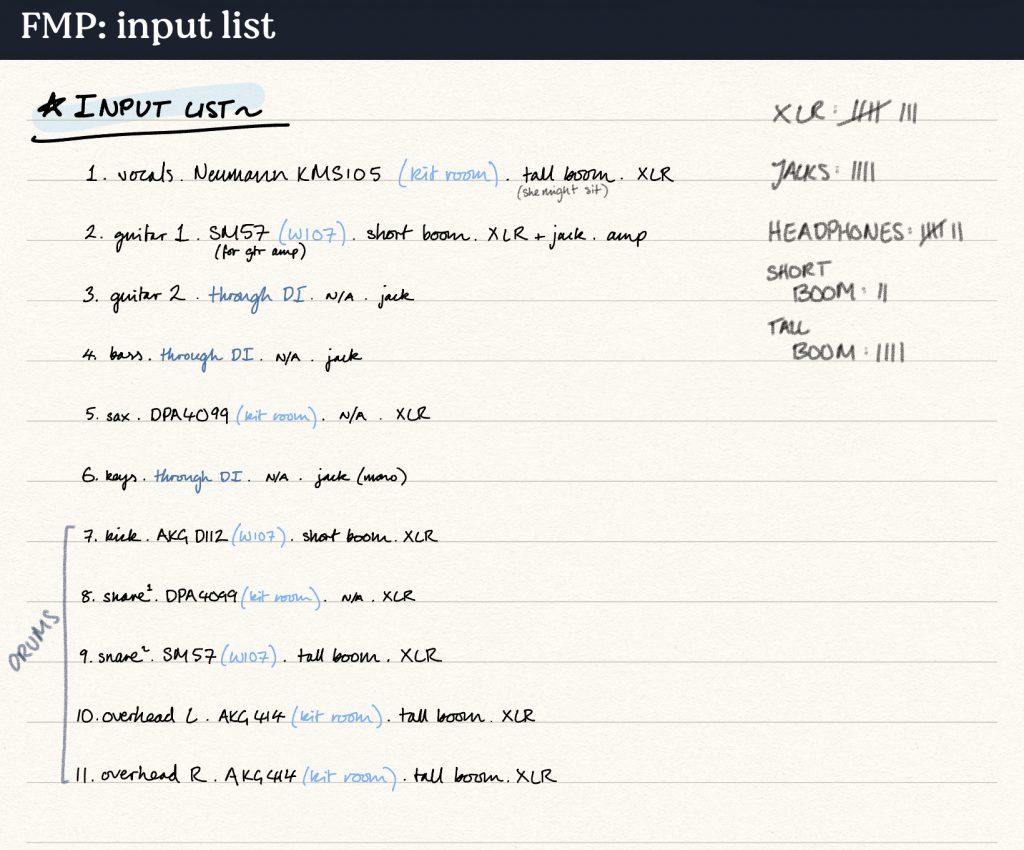
Task: Select "DPA4099" in the sax row
Action: click(189, 415)
